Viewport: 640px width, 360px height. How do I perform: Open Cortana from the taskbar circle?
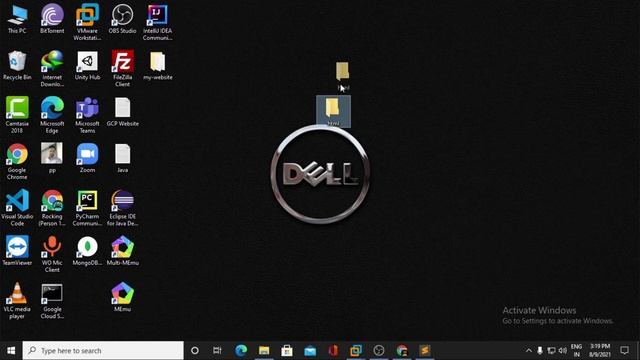point(195,351)
